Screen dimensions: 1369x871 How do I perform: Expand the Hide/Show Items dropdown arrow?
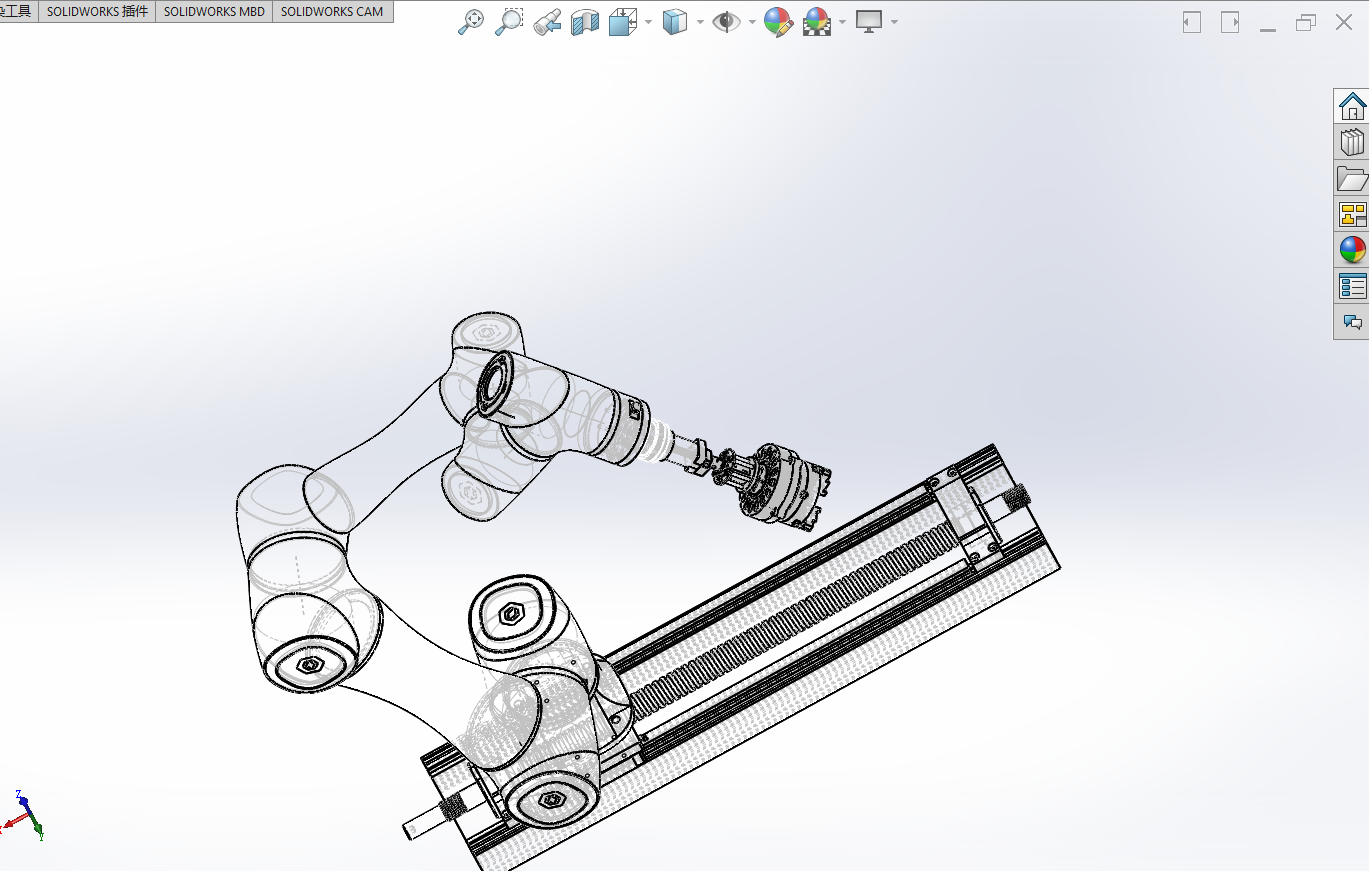pyautogui.click(x=751, y=22)
